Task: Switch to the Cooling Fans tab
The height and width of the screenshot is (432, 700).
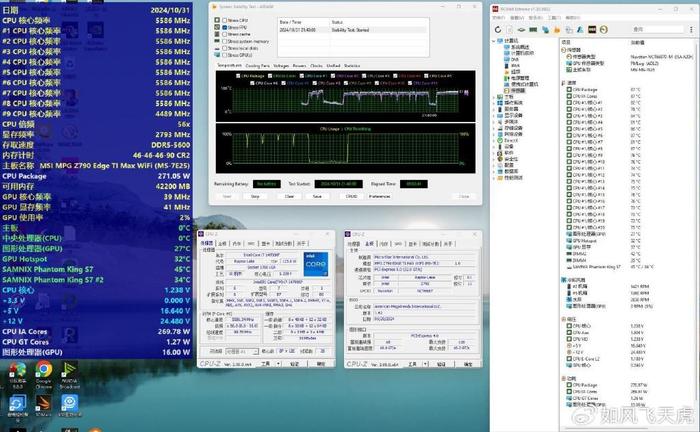Action: 258,66
